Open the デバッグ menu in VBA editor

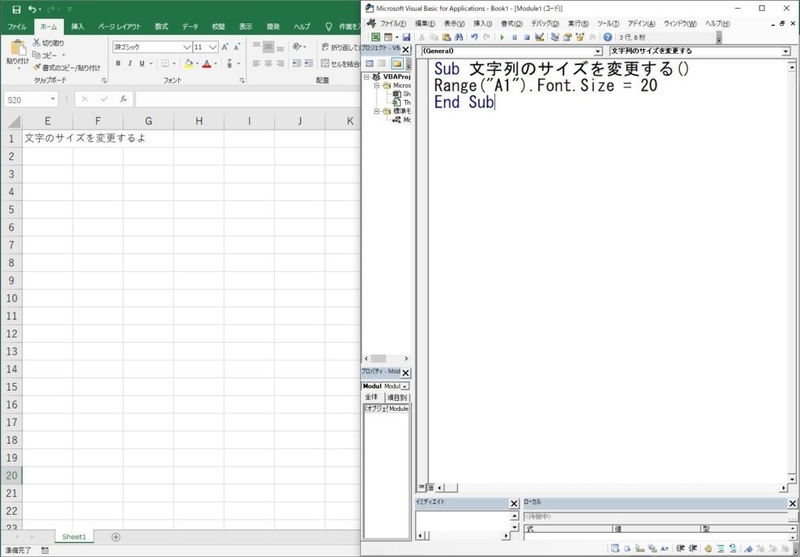[545, 24]
